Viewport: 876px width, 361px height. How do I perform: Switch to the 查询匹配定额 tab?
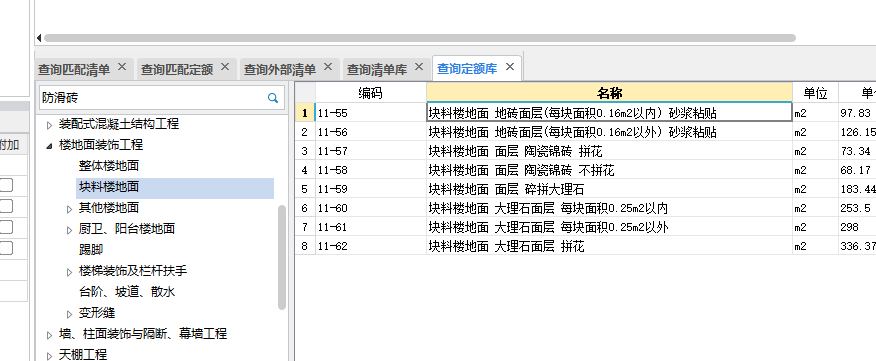tap(177, 69)
